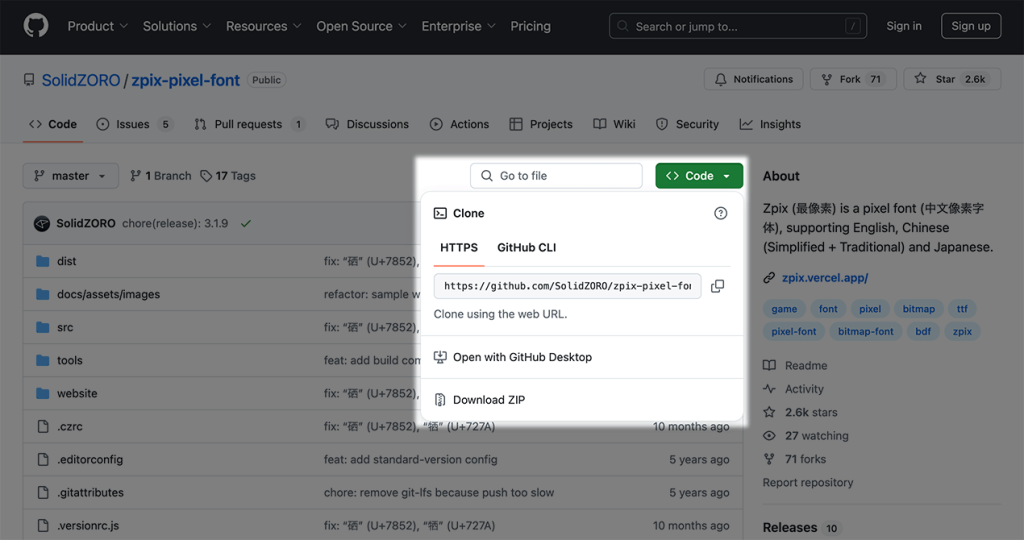Image resolution: width=1024 pixels, height=540 pixels.
Task: Open the Pull requests tab
Action: (249, 124)
